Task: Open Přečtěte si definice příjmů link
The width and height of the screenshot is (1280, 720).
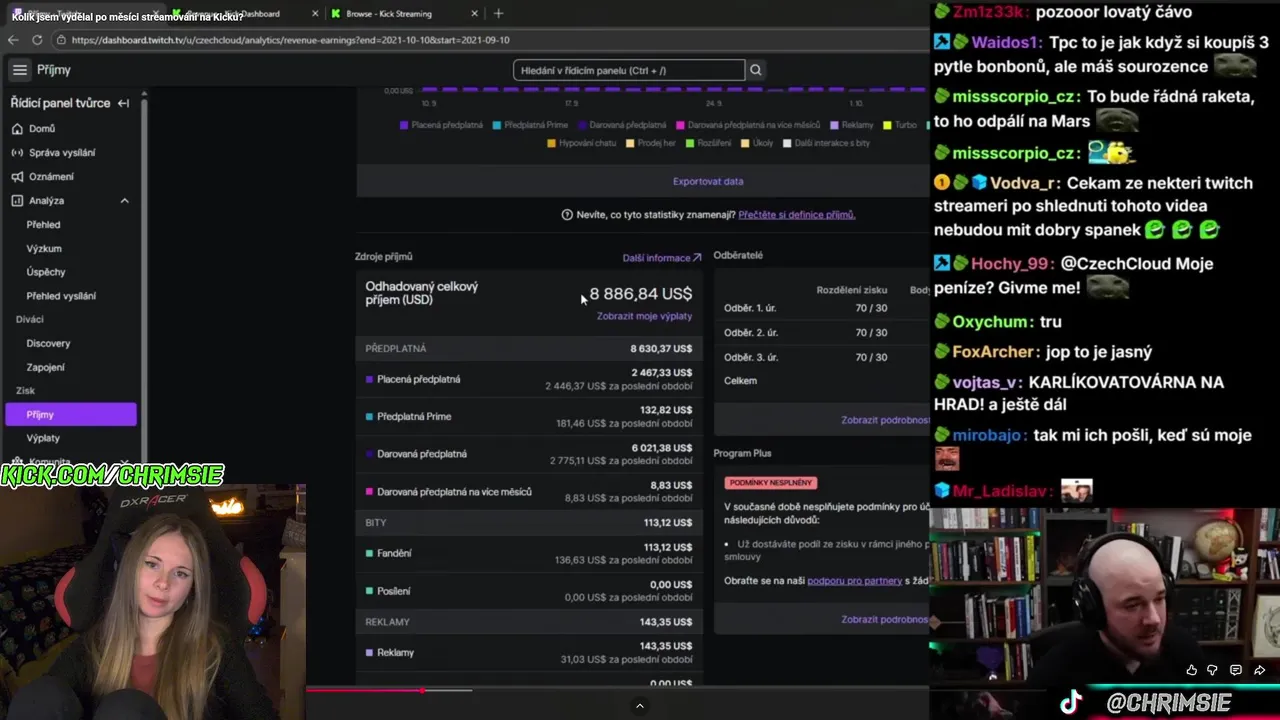Action: point(797,215)
